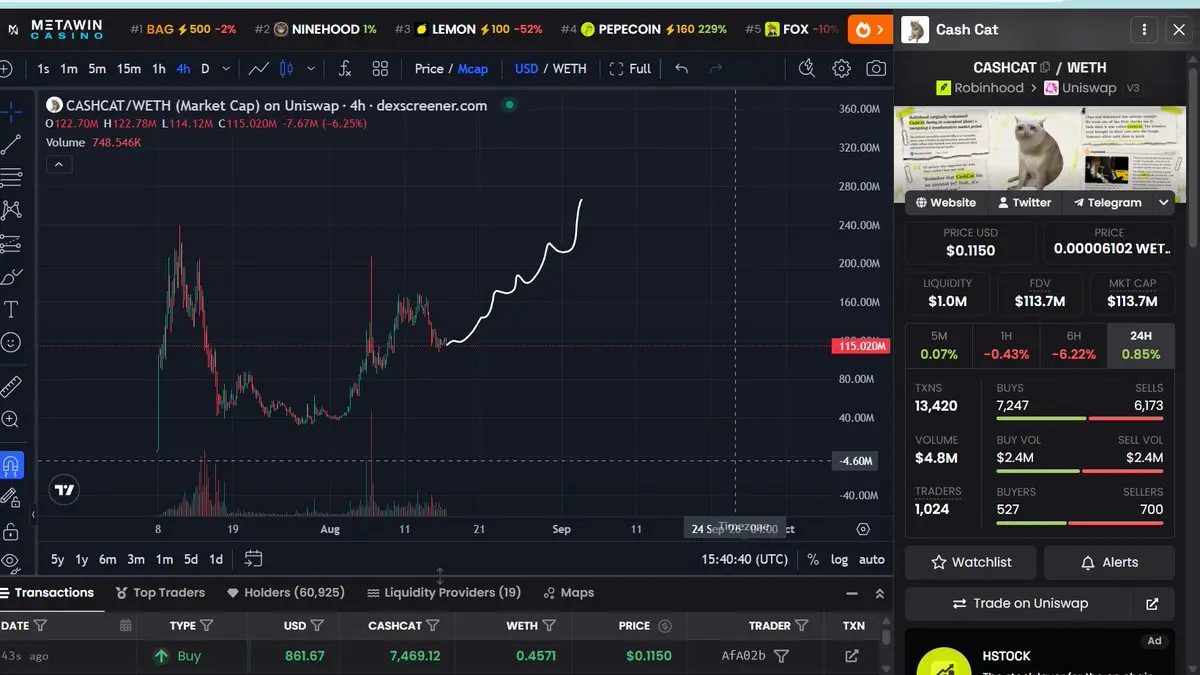Select the trend line drawing tool

(x=11, y=144)
